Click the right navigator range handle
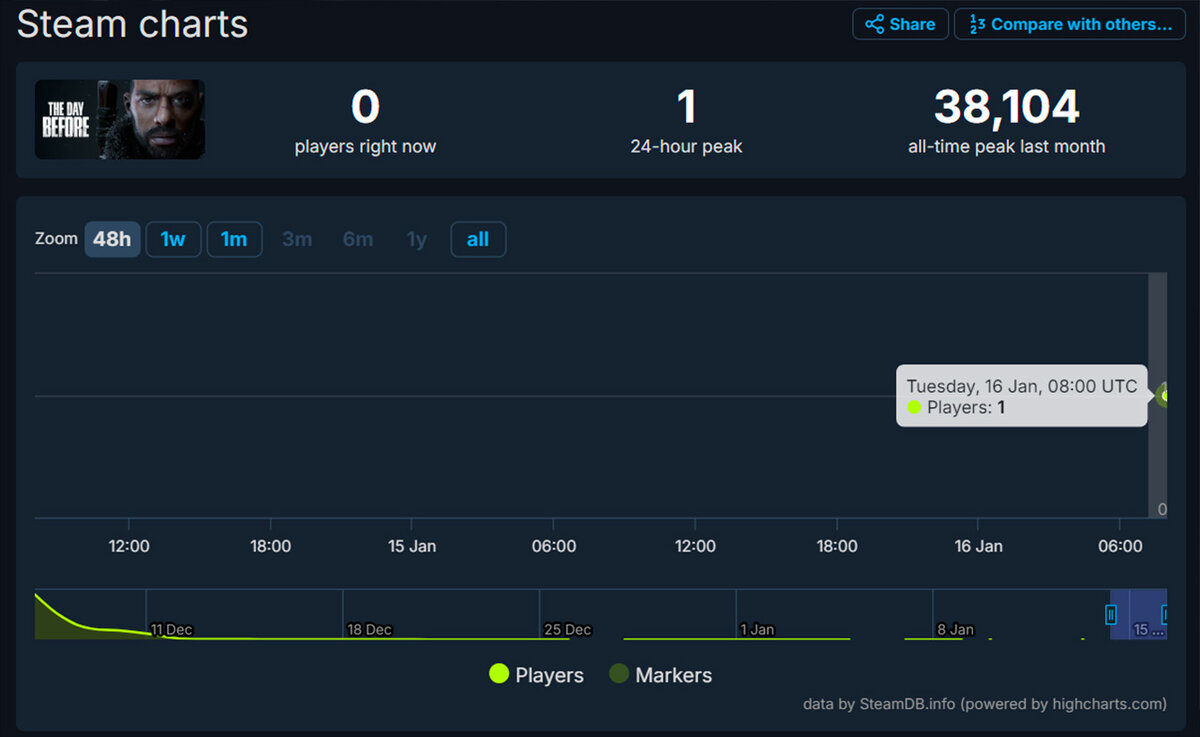 (1165, 614)
